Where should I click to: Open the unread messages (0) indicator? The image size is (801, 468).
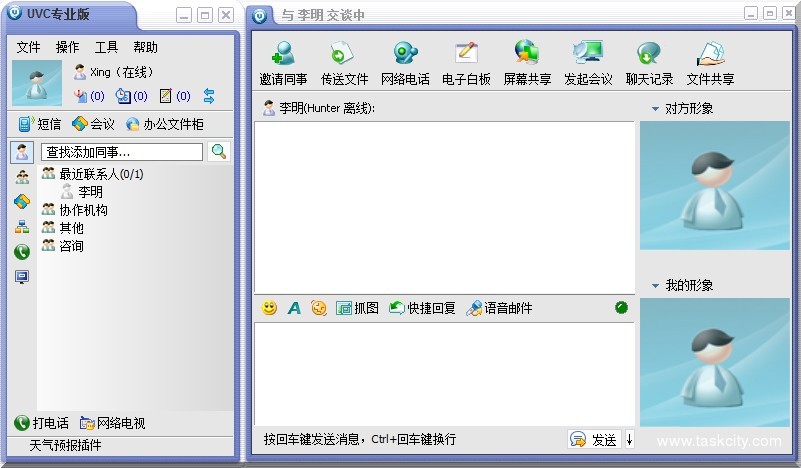click(x=131, y=96)
